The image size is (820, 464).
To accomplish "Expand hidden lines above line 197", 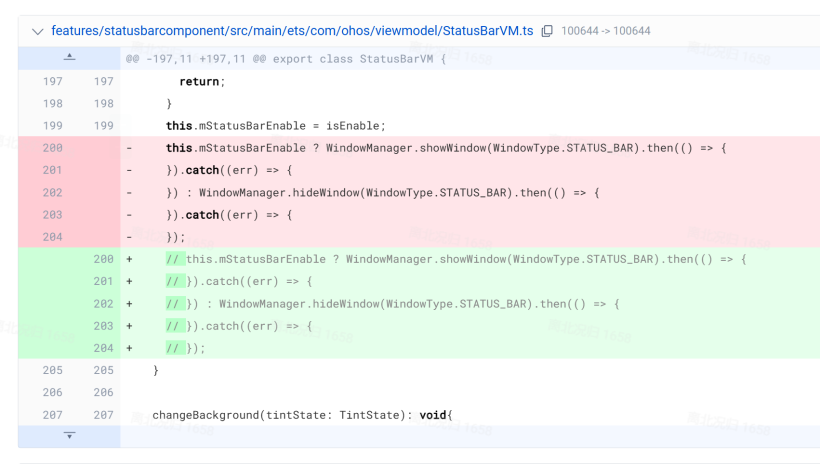I will tap(69, 58).
